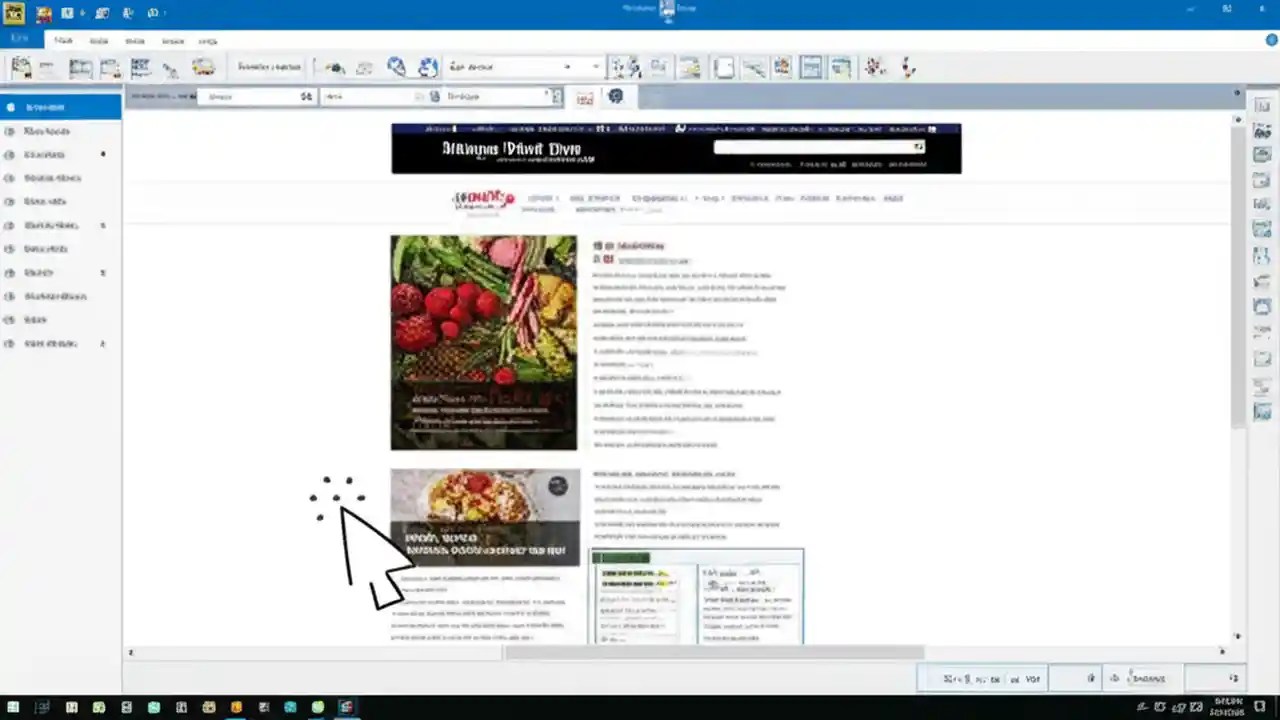The width and height of the screenshot is (1280, 720).
Task: Toggle the reading pane layout icon
Action: (x=811, y=67)
